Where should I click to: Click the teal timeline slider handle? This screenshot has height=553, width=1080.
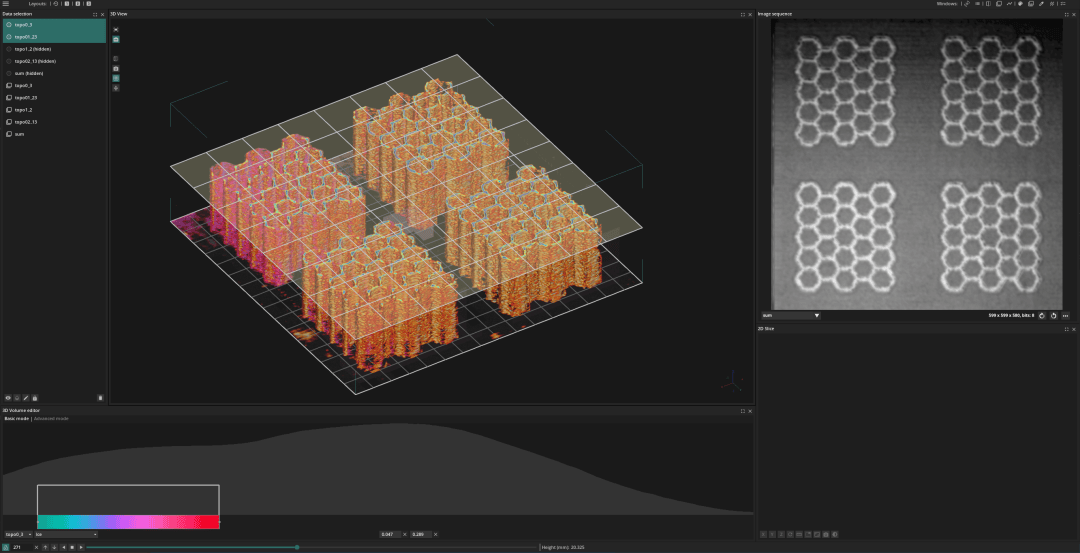click(x=297, y=547)
